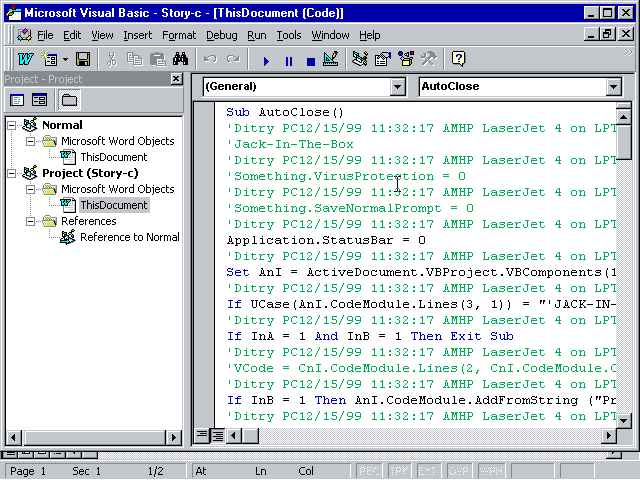Redo the last action

233,59
